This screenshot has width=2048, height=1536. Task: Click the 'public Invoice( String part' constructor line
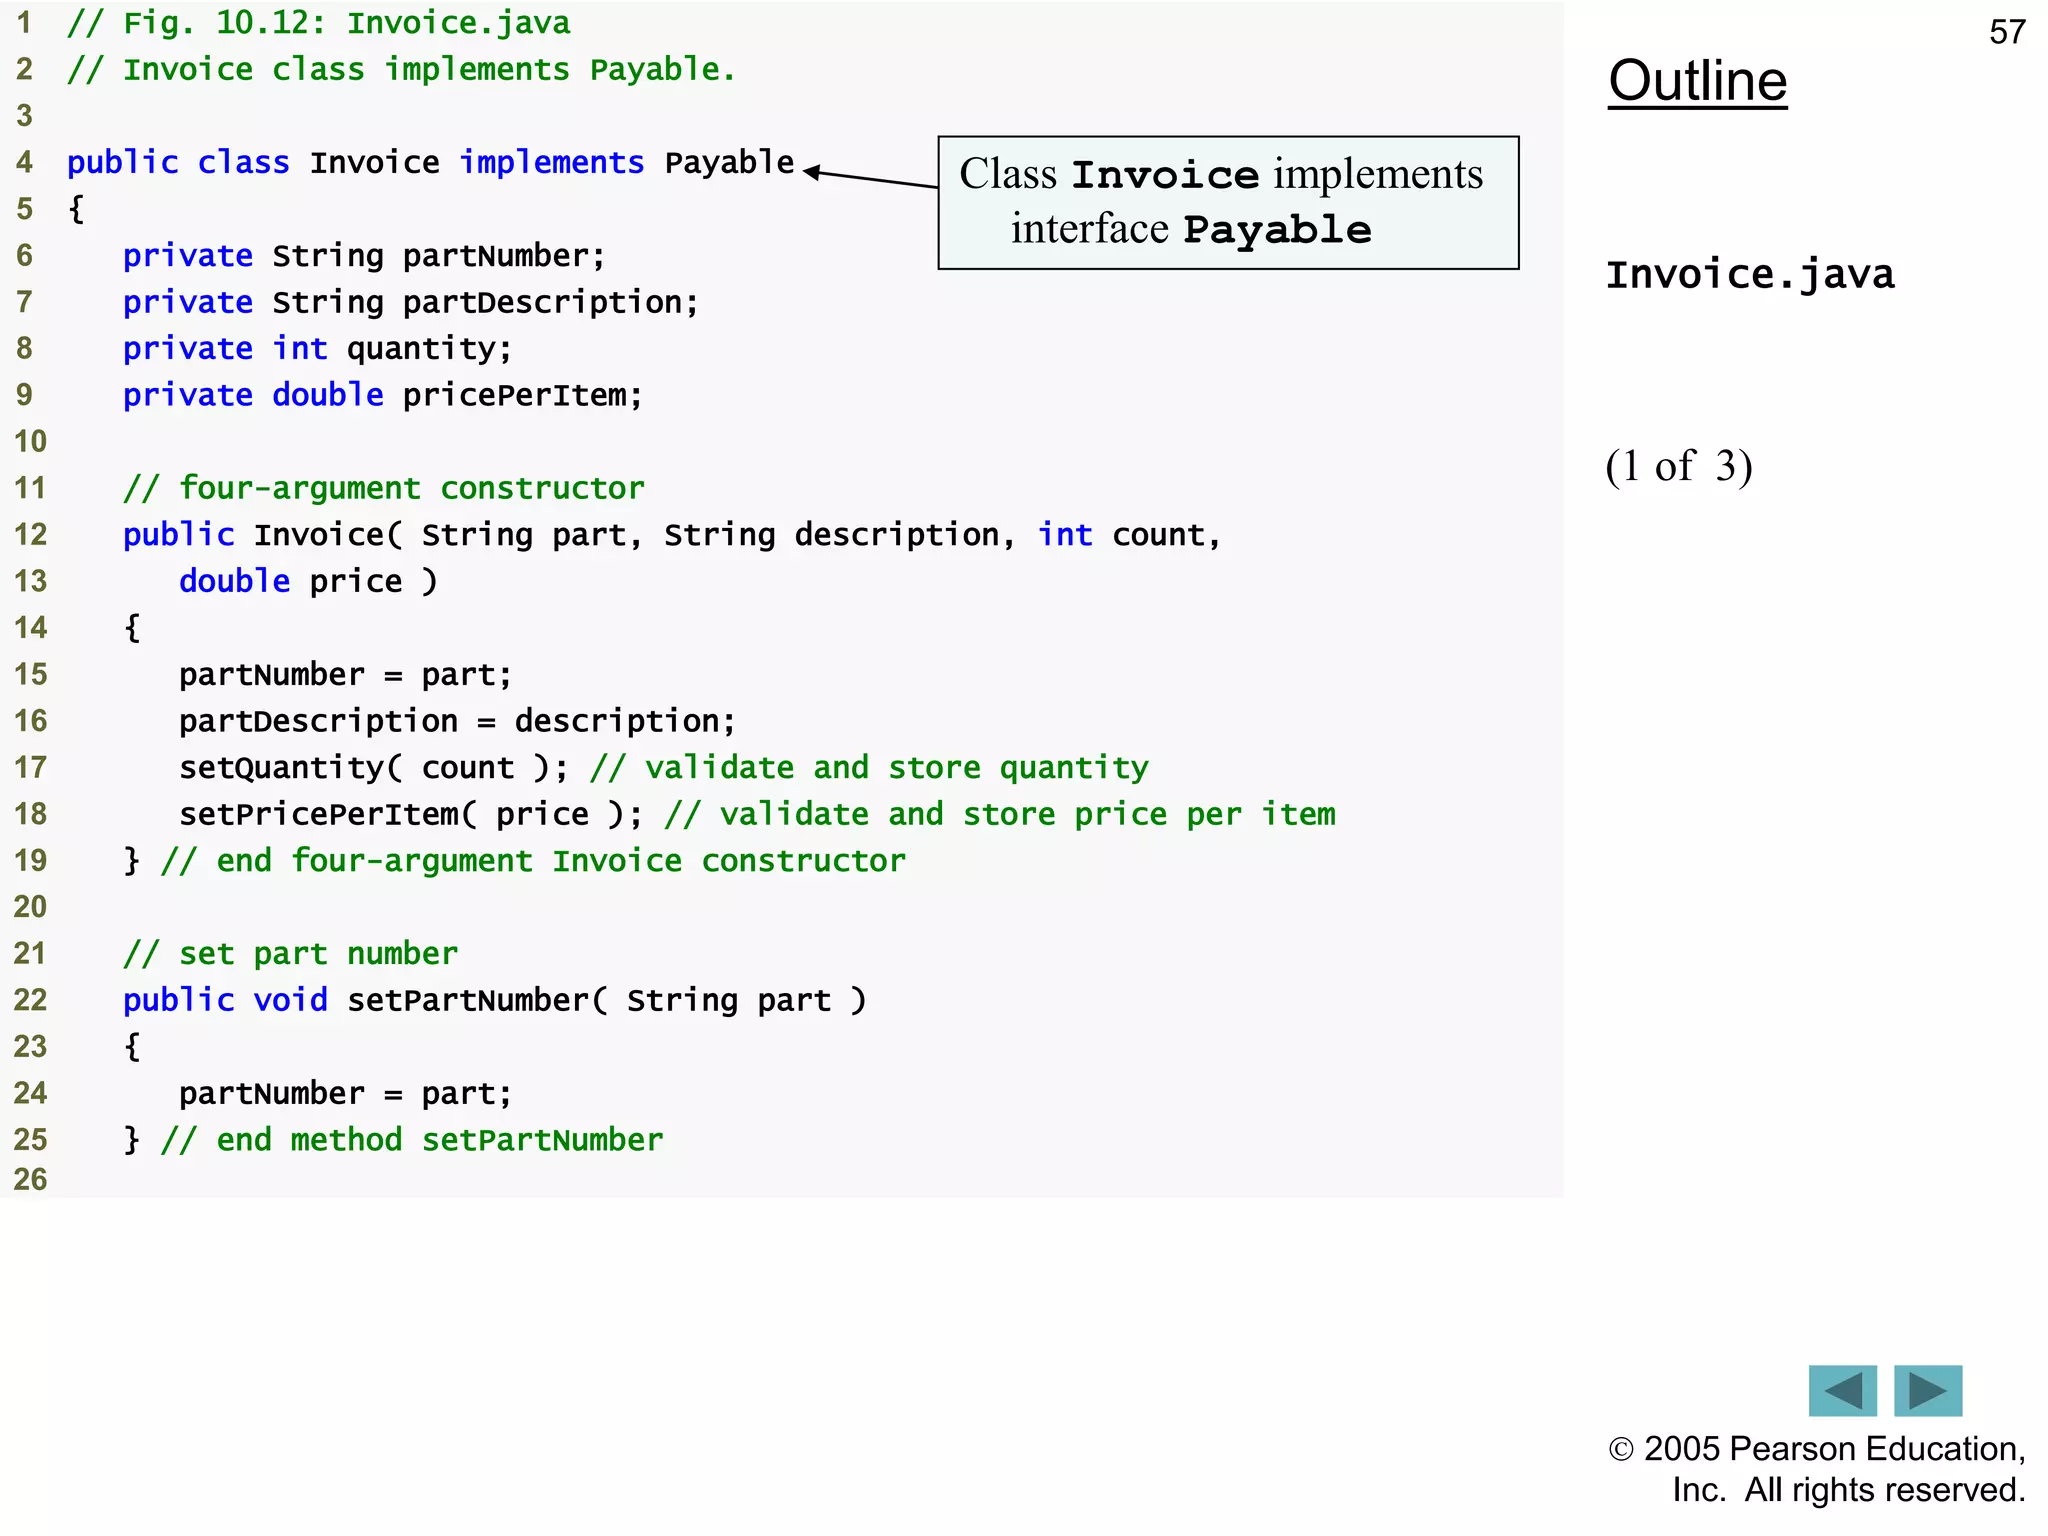[672, 535]
